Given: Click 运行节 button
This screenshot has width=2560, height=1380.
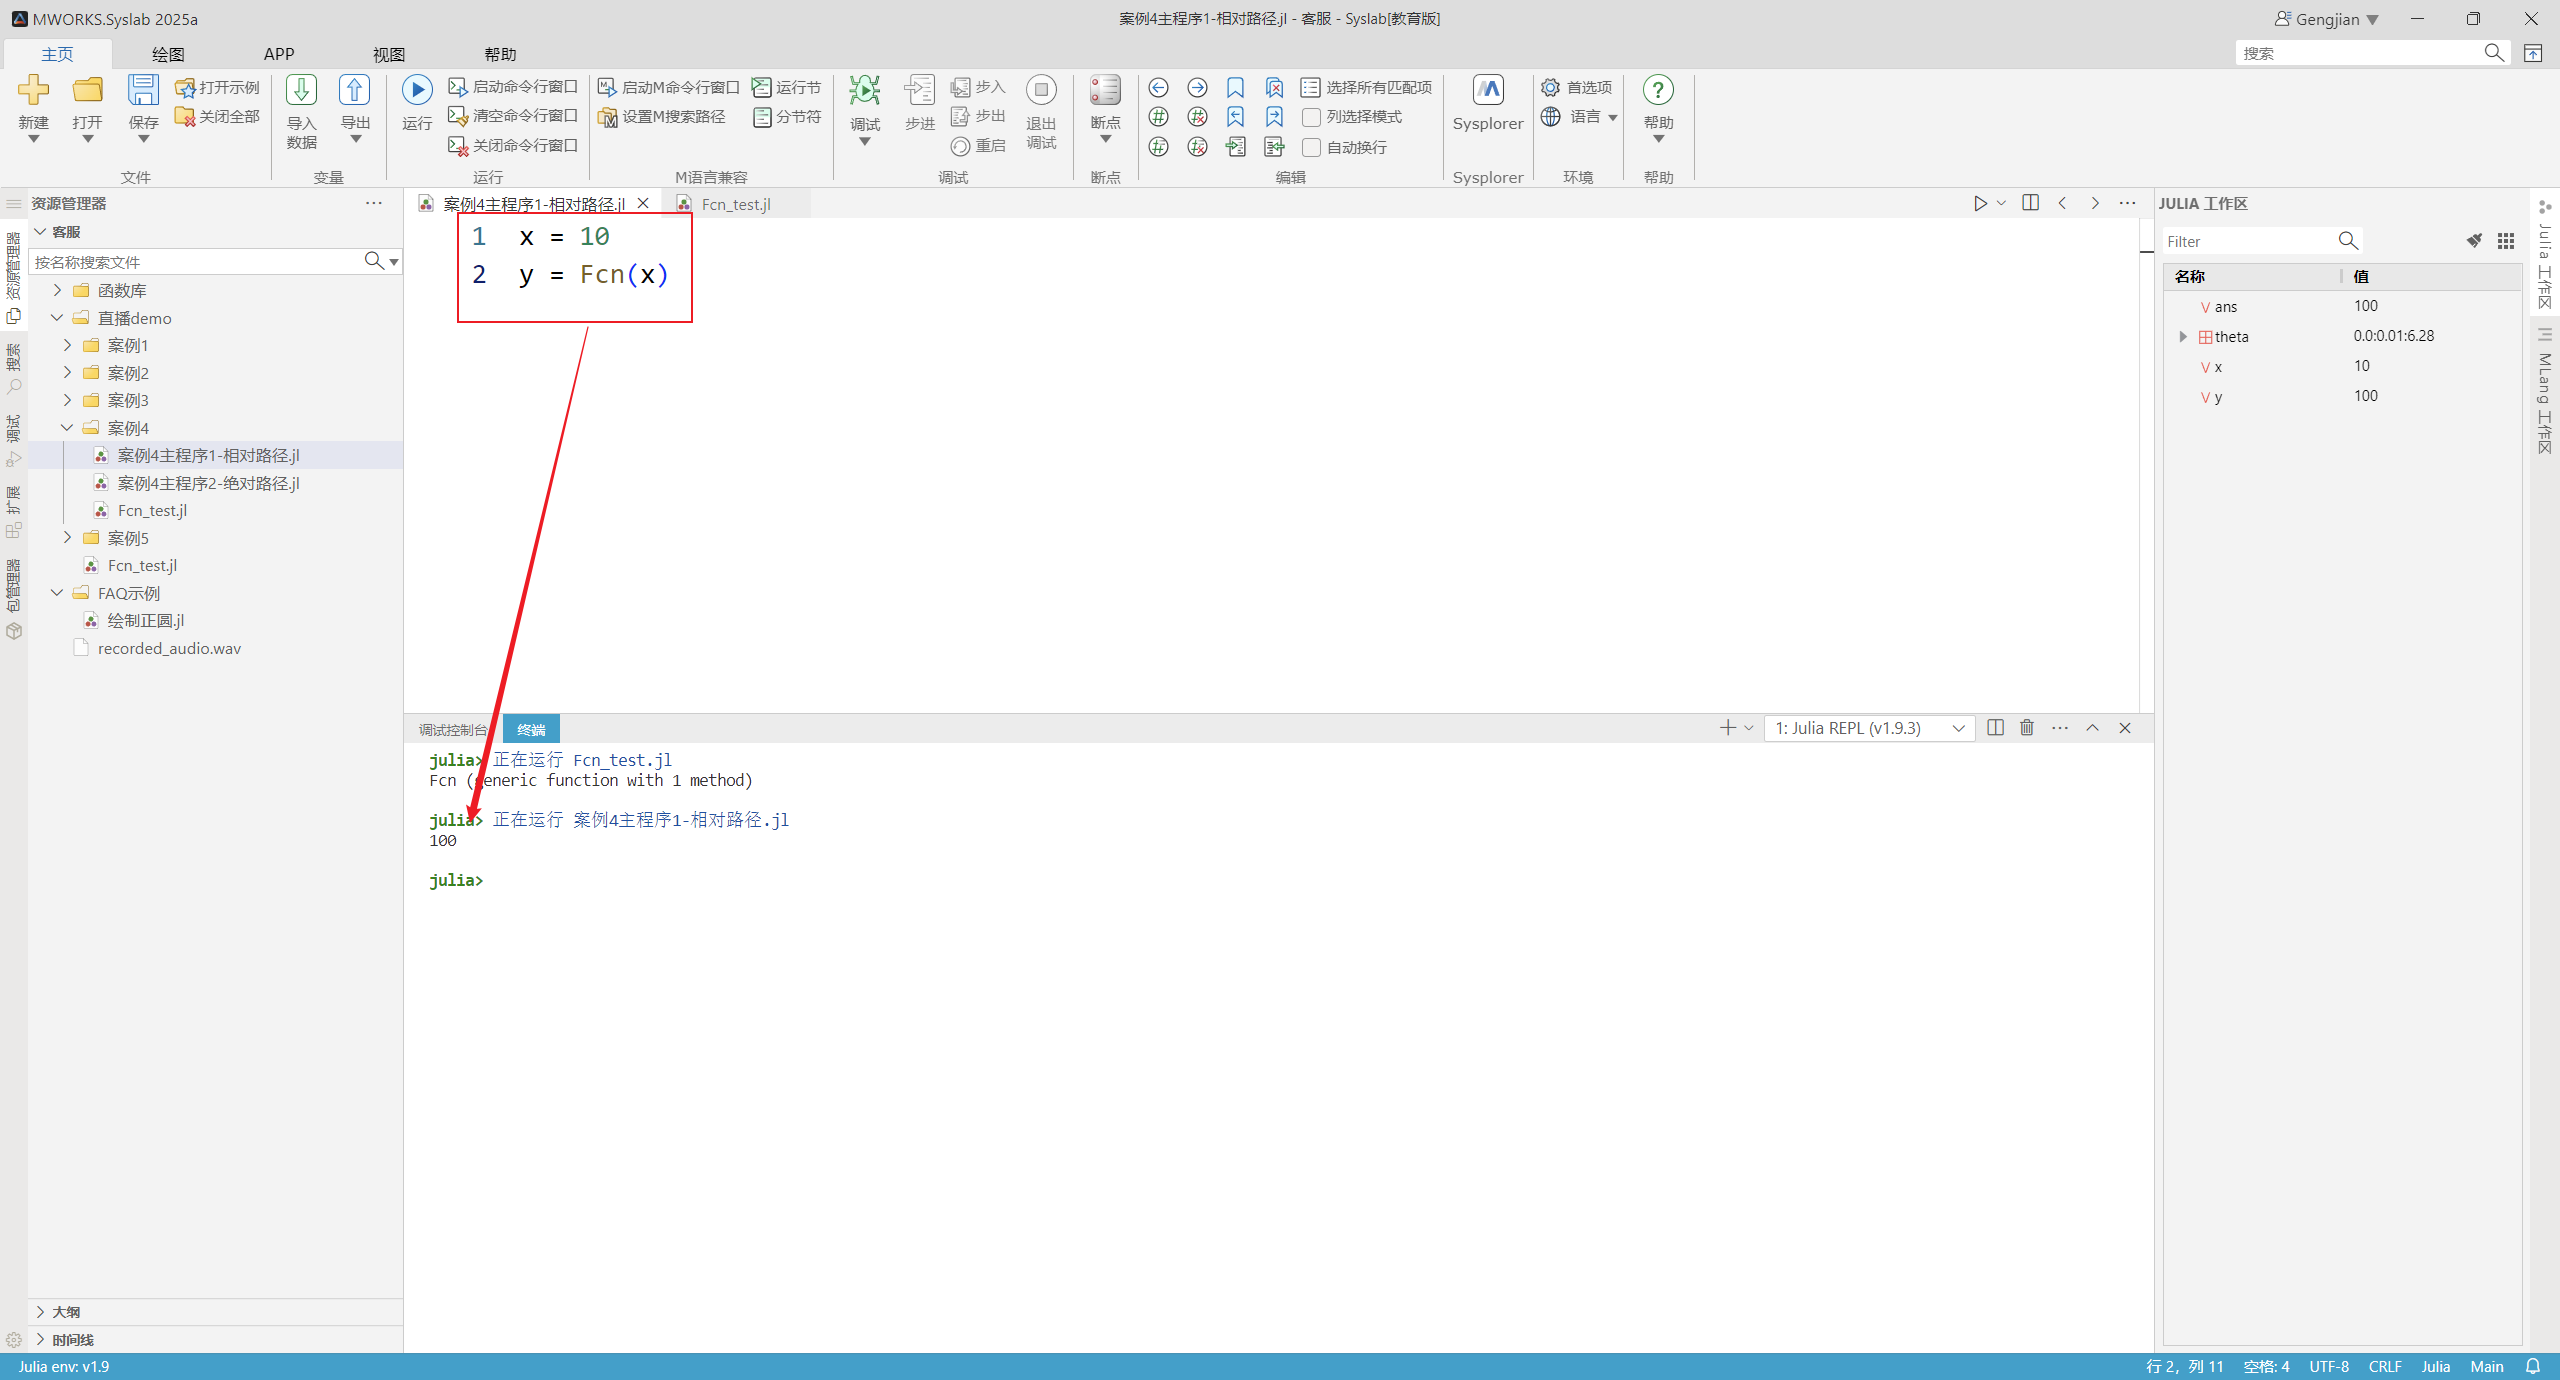Looking at the screenshot, I should click(x=787, y=87).
